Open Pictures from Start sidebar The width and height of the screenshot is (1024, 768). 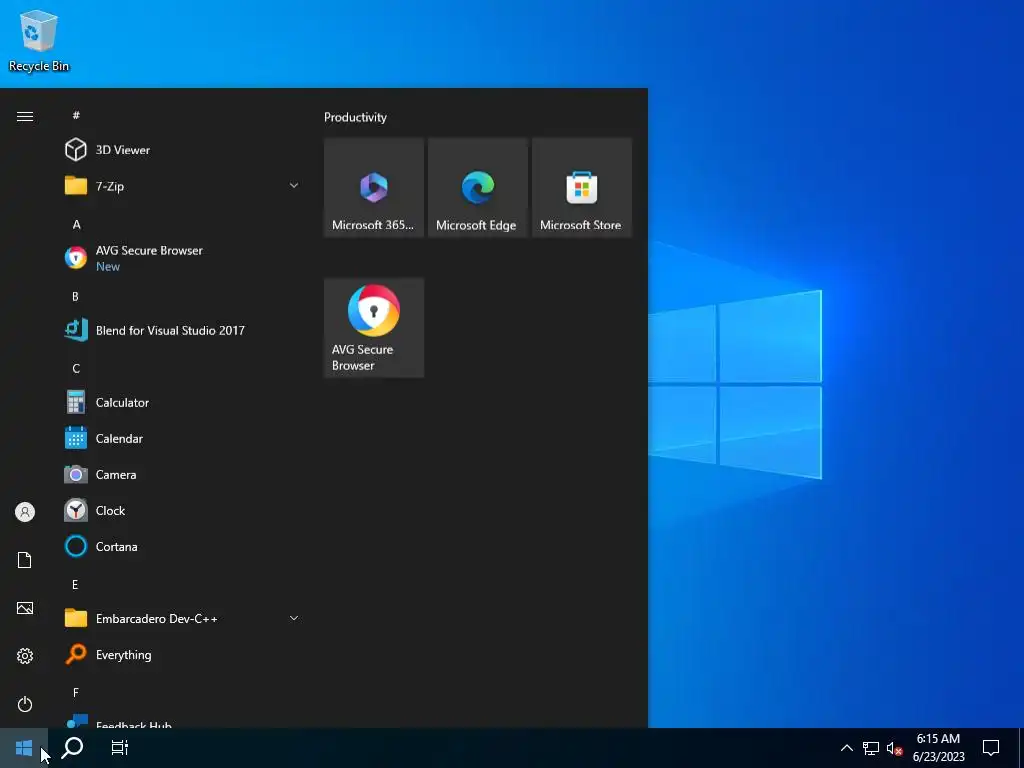tap(25, 608)
